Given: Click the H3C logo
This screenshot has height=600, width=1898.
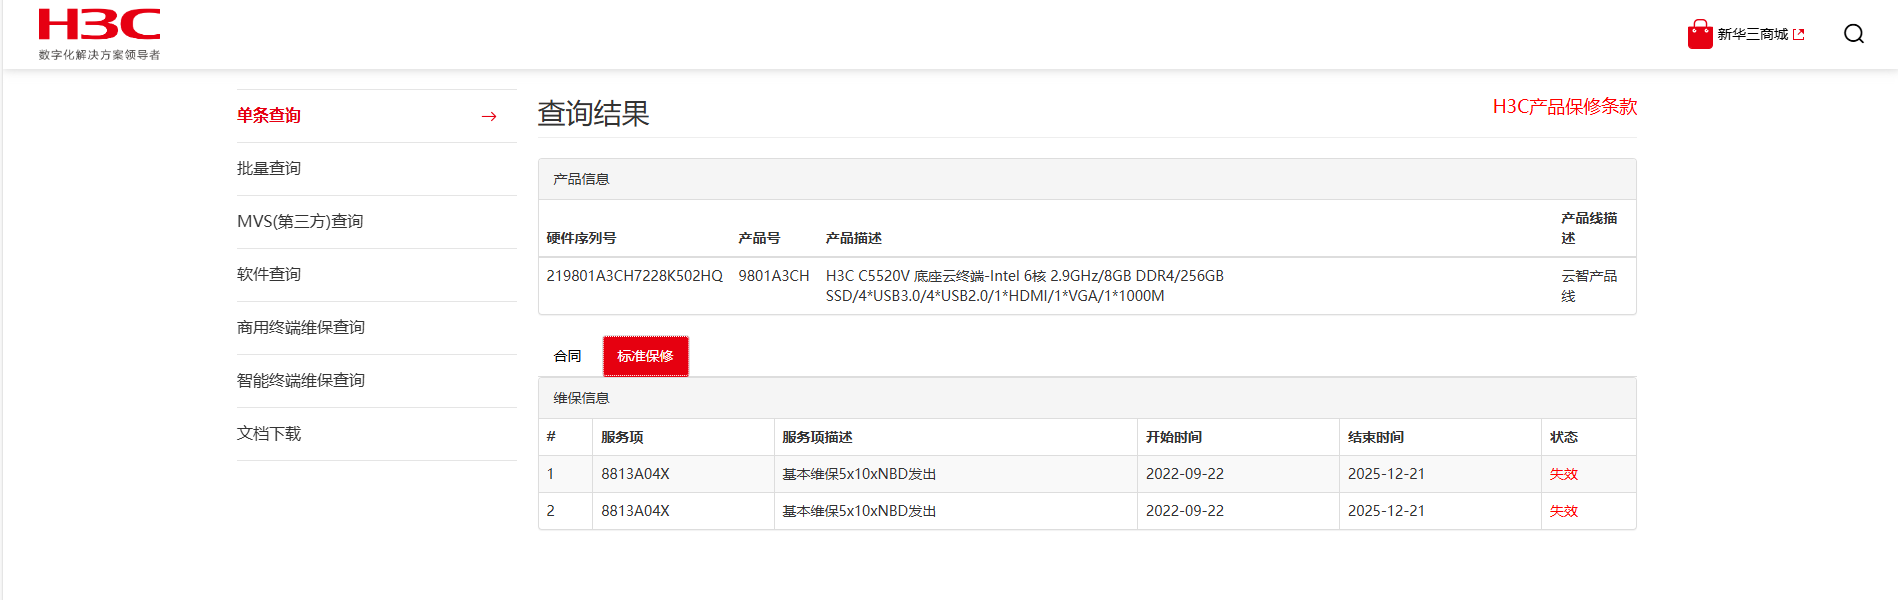Looking at the screenshot, I should click(99, 24).
